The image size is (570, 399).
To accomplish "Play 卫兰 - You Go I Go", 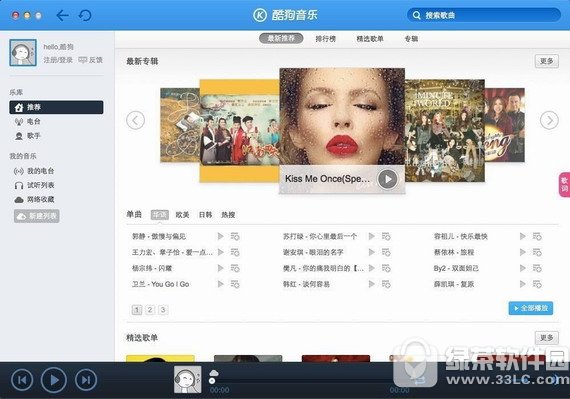I will tap(220, 284).
